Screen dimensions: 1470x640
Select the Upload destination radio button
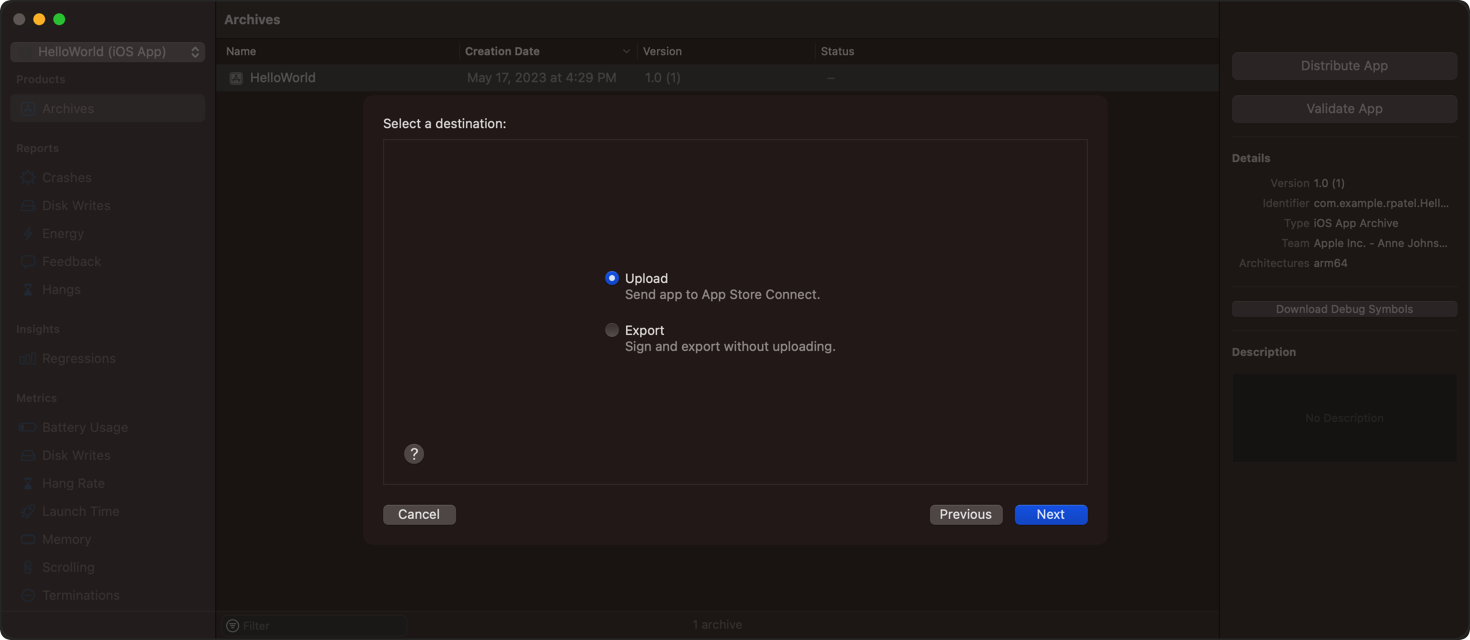tap(612, 278)
